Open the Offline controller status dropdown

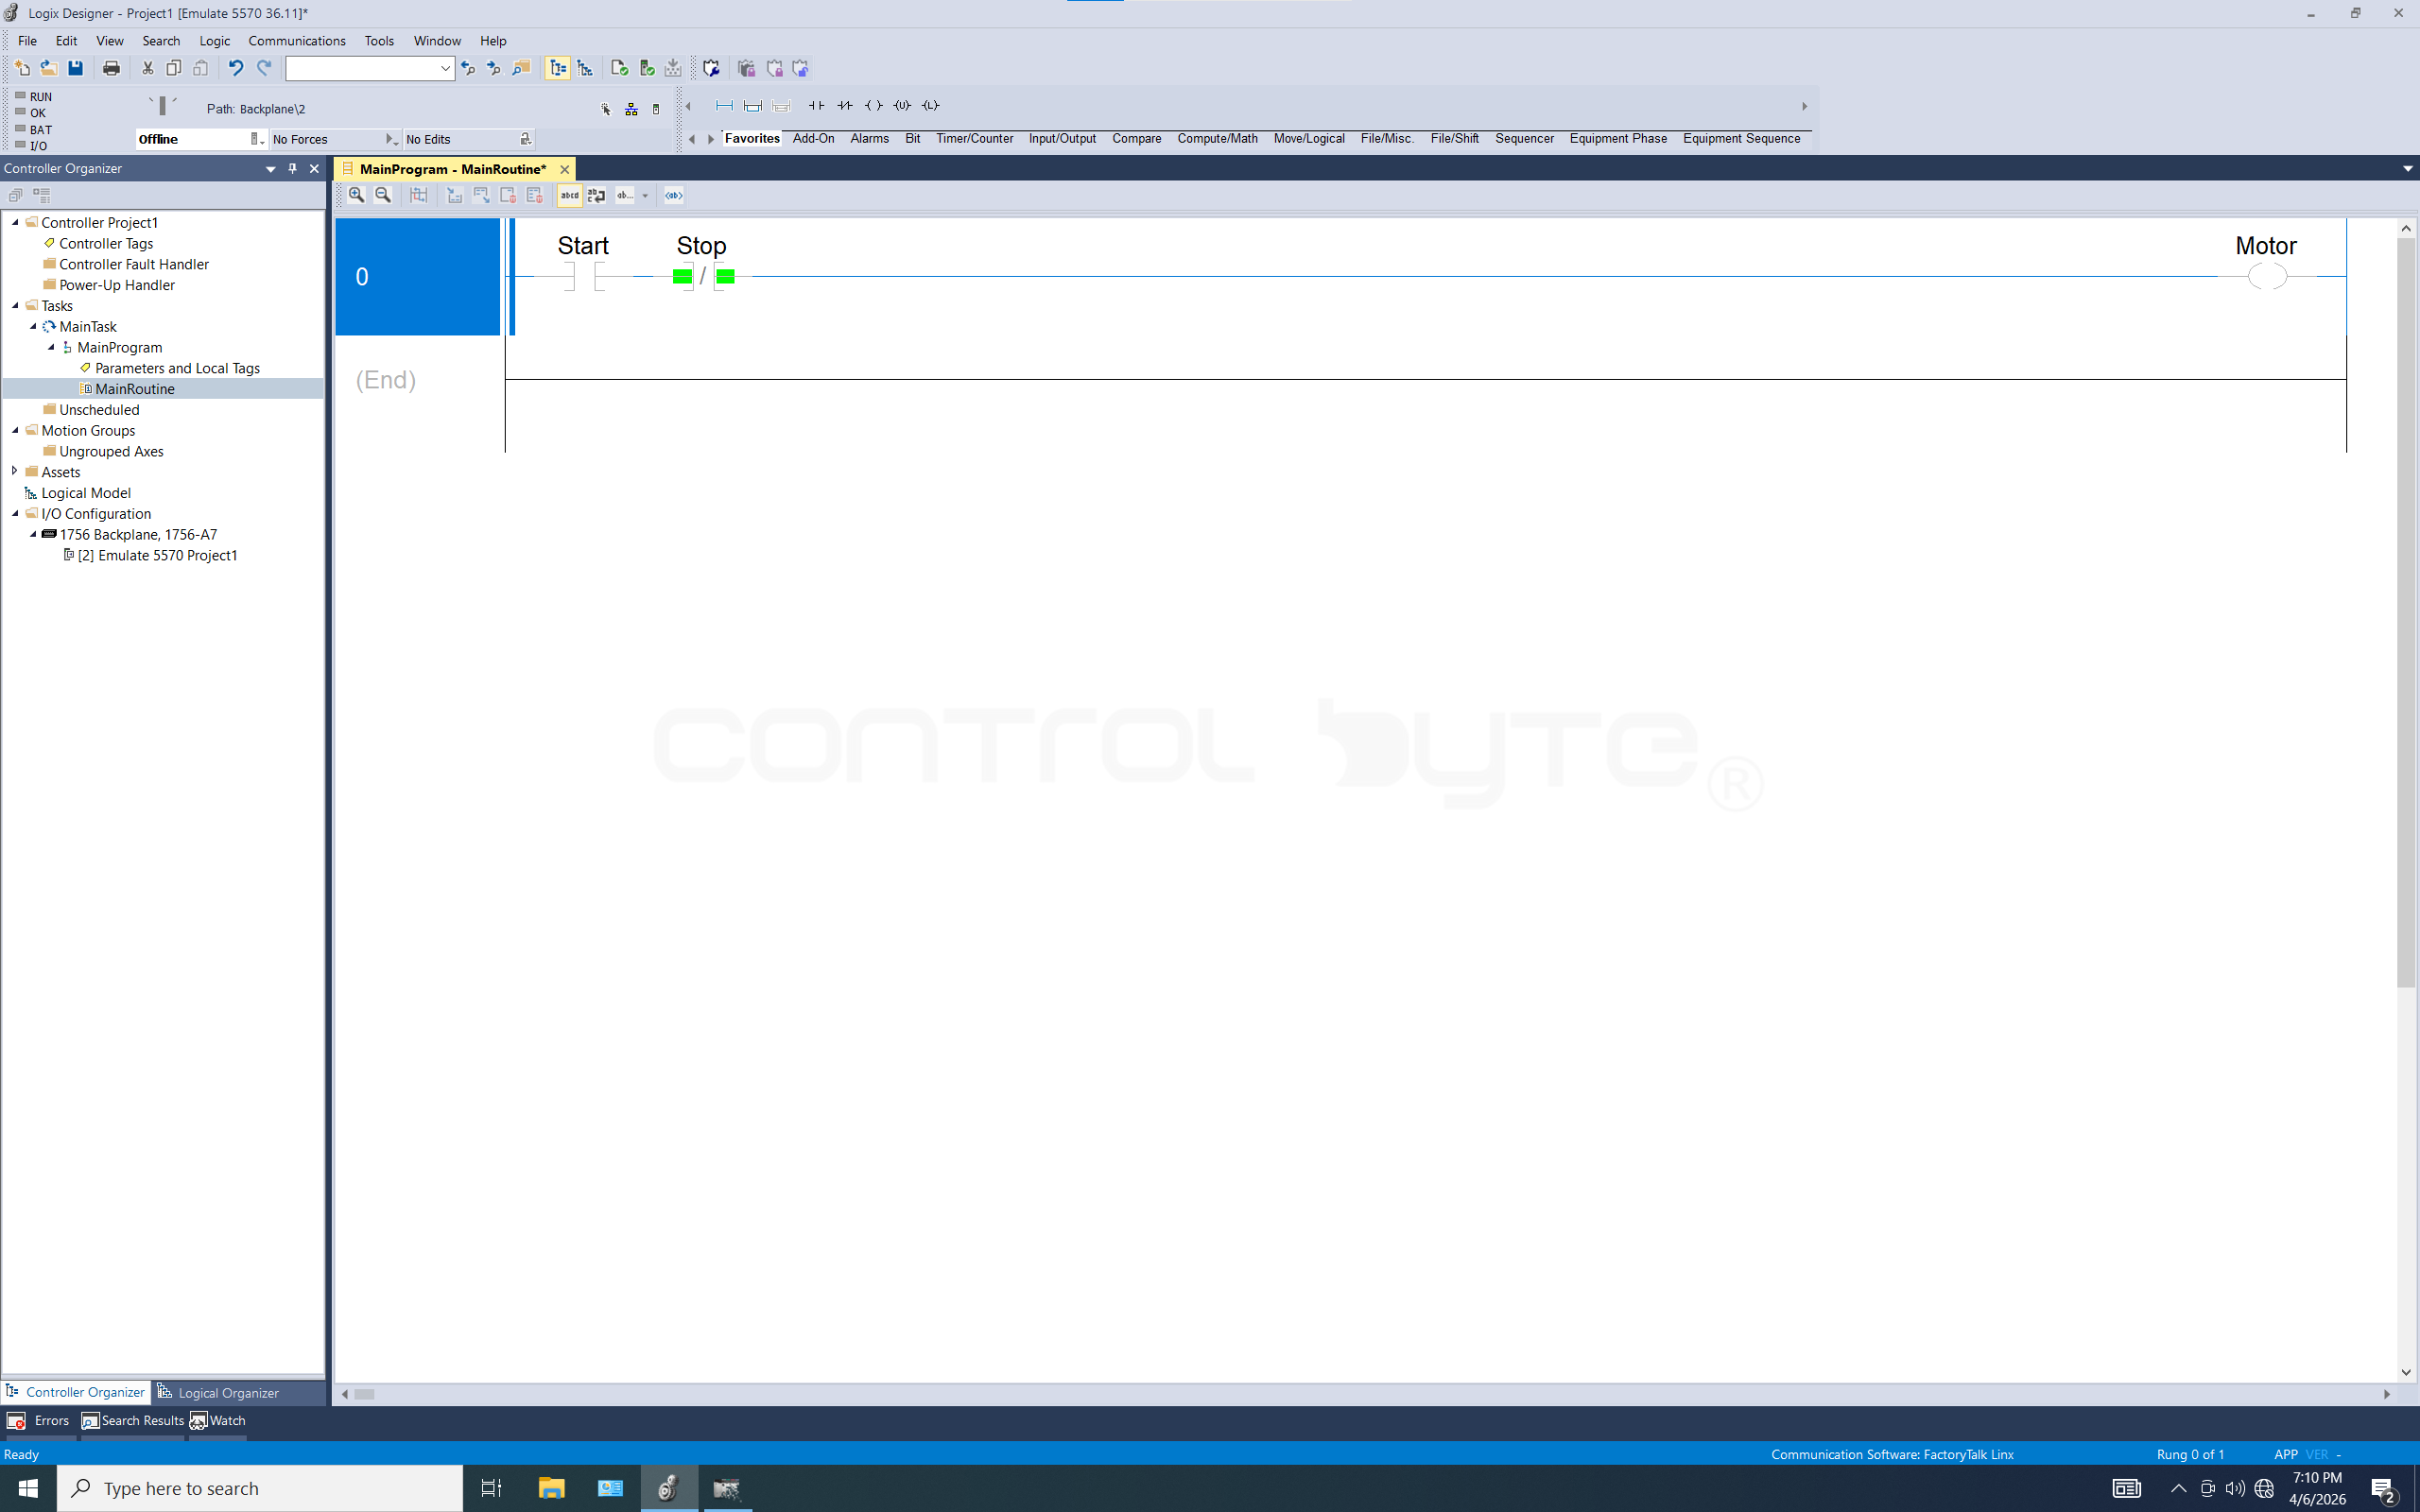coord(257,139)
